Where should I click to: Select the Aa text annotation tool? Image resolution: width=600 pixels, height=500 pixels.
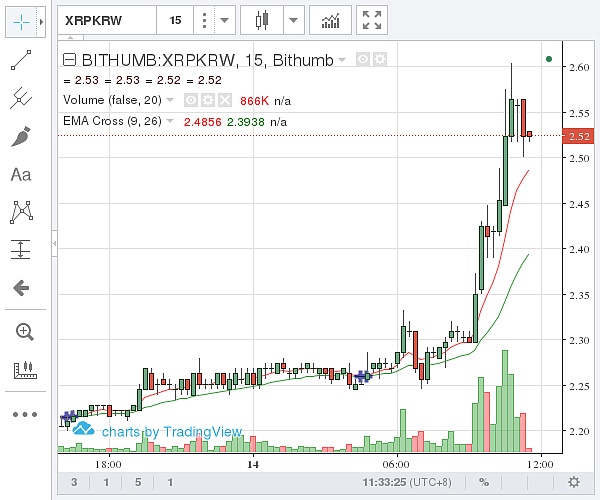point(21,175)
